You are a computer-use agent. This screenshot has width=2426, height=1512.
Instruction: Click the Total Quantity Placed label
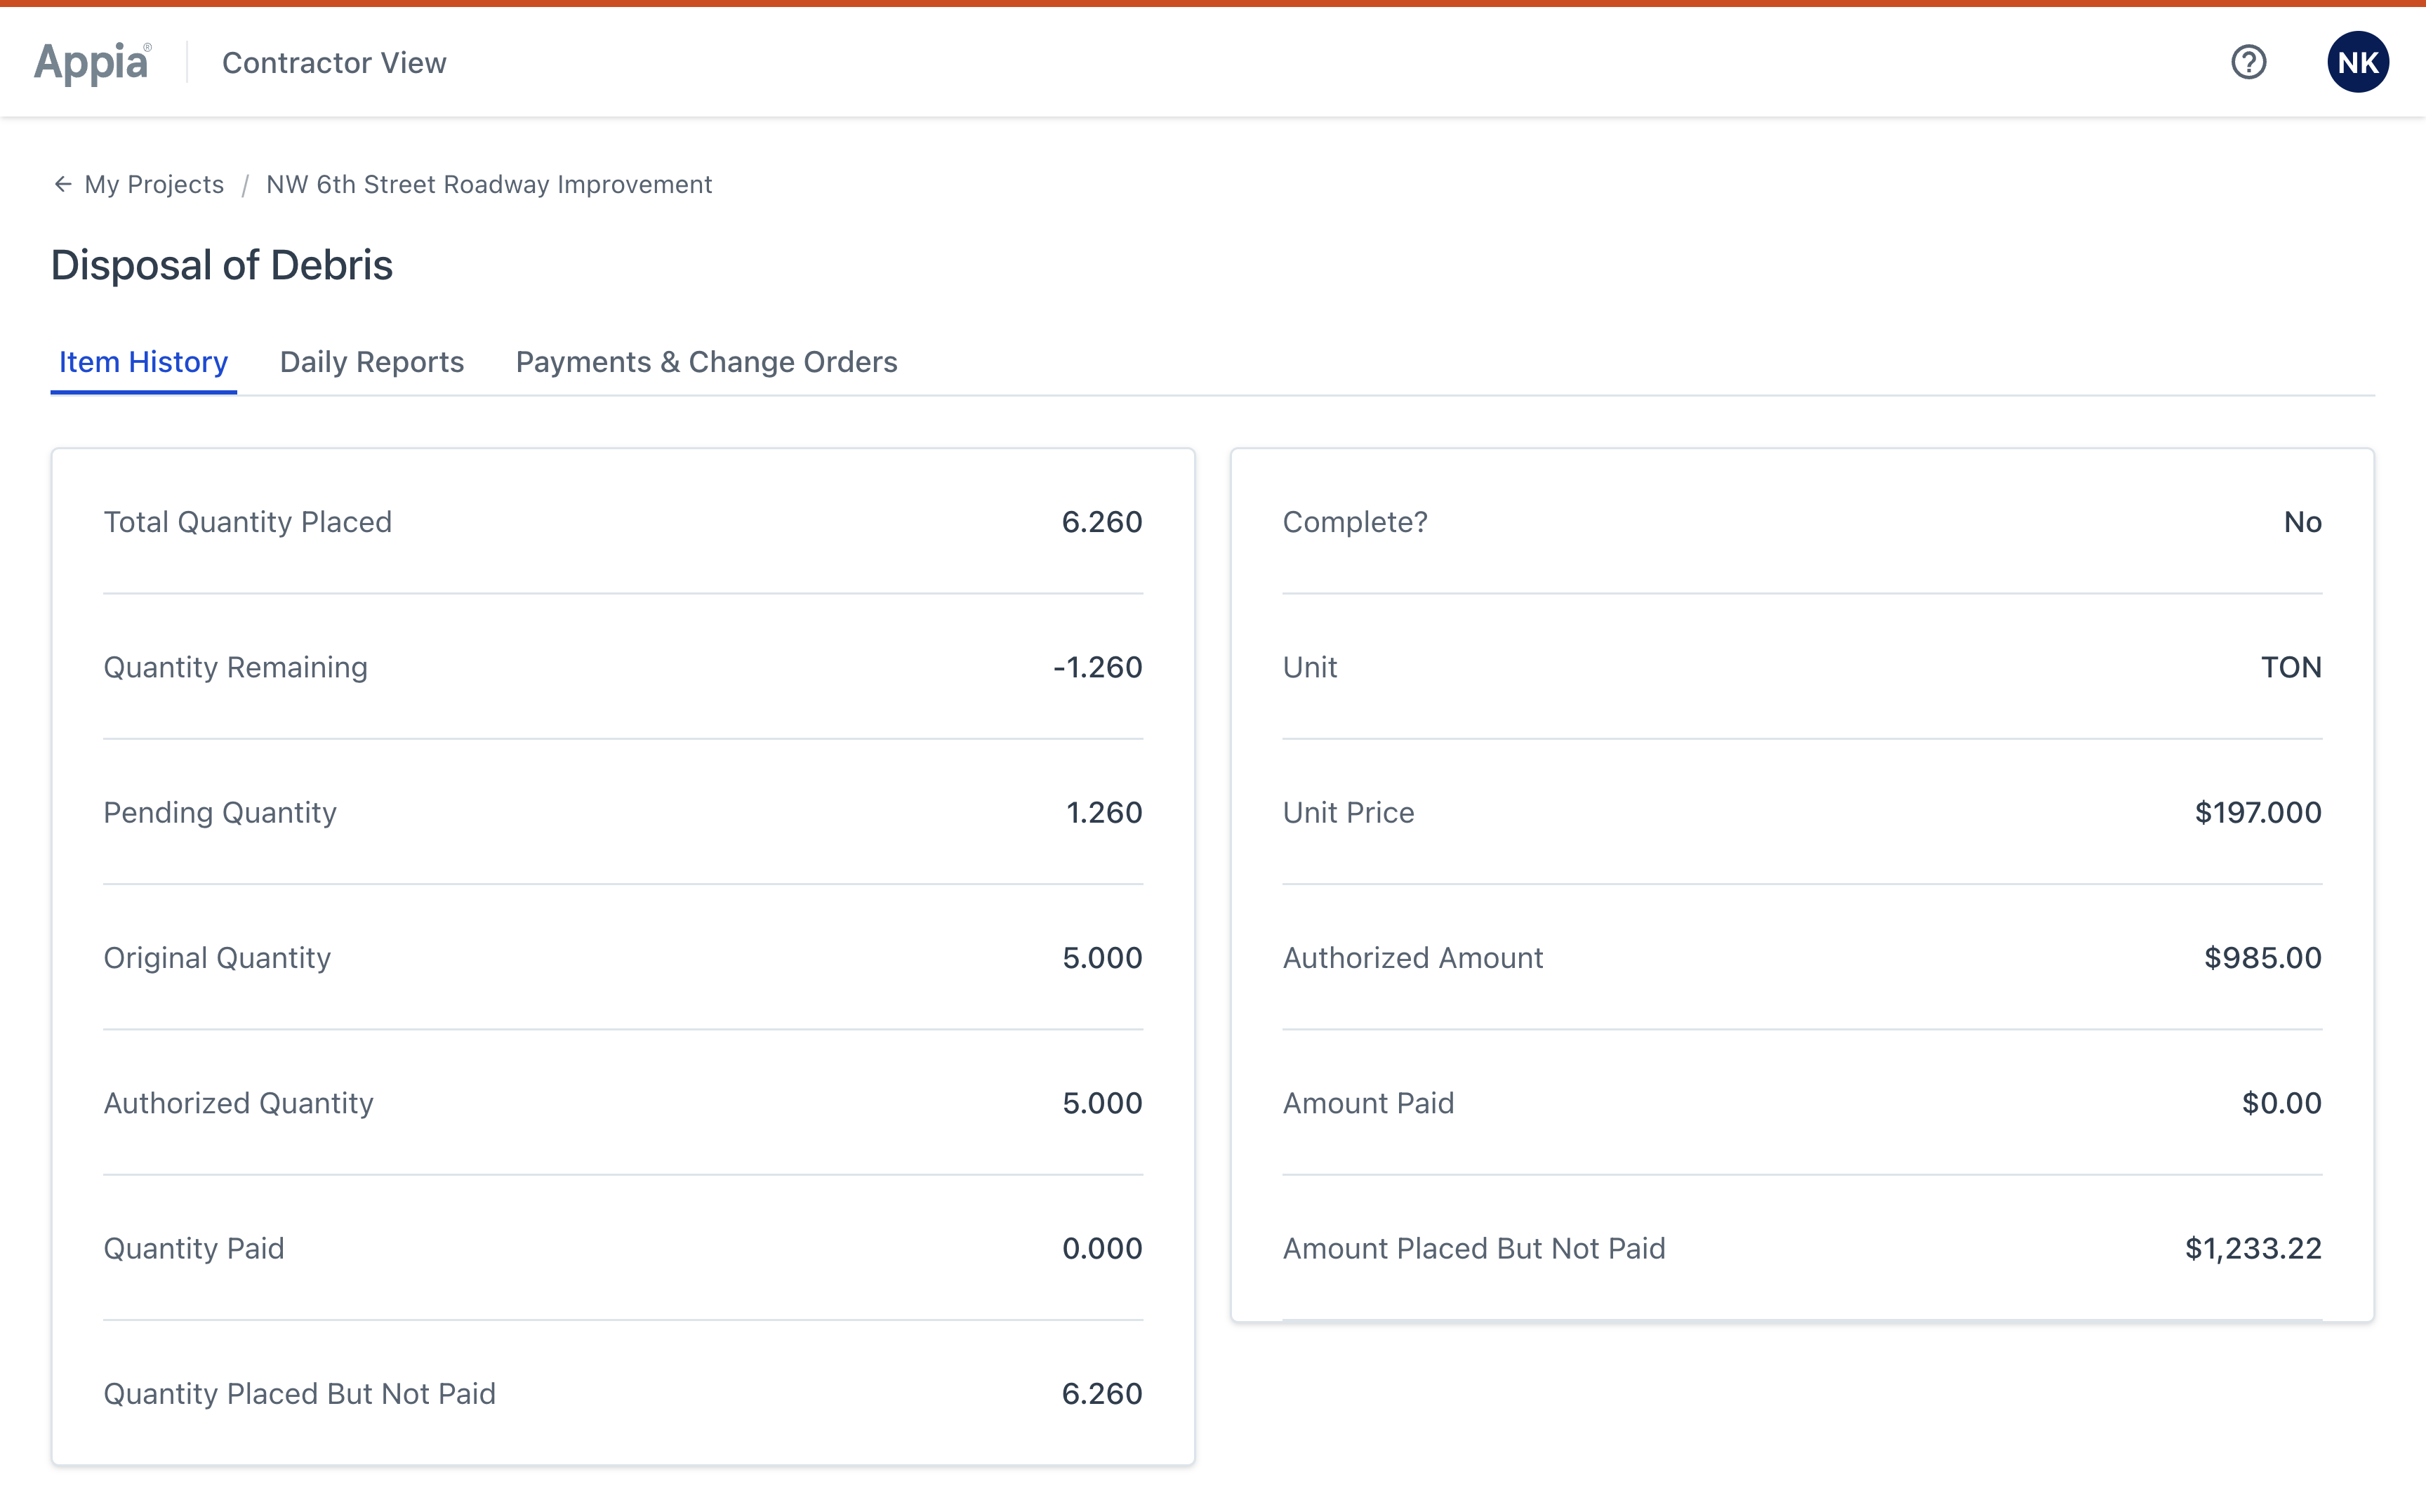pos(248,522)
